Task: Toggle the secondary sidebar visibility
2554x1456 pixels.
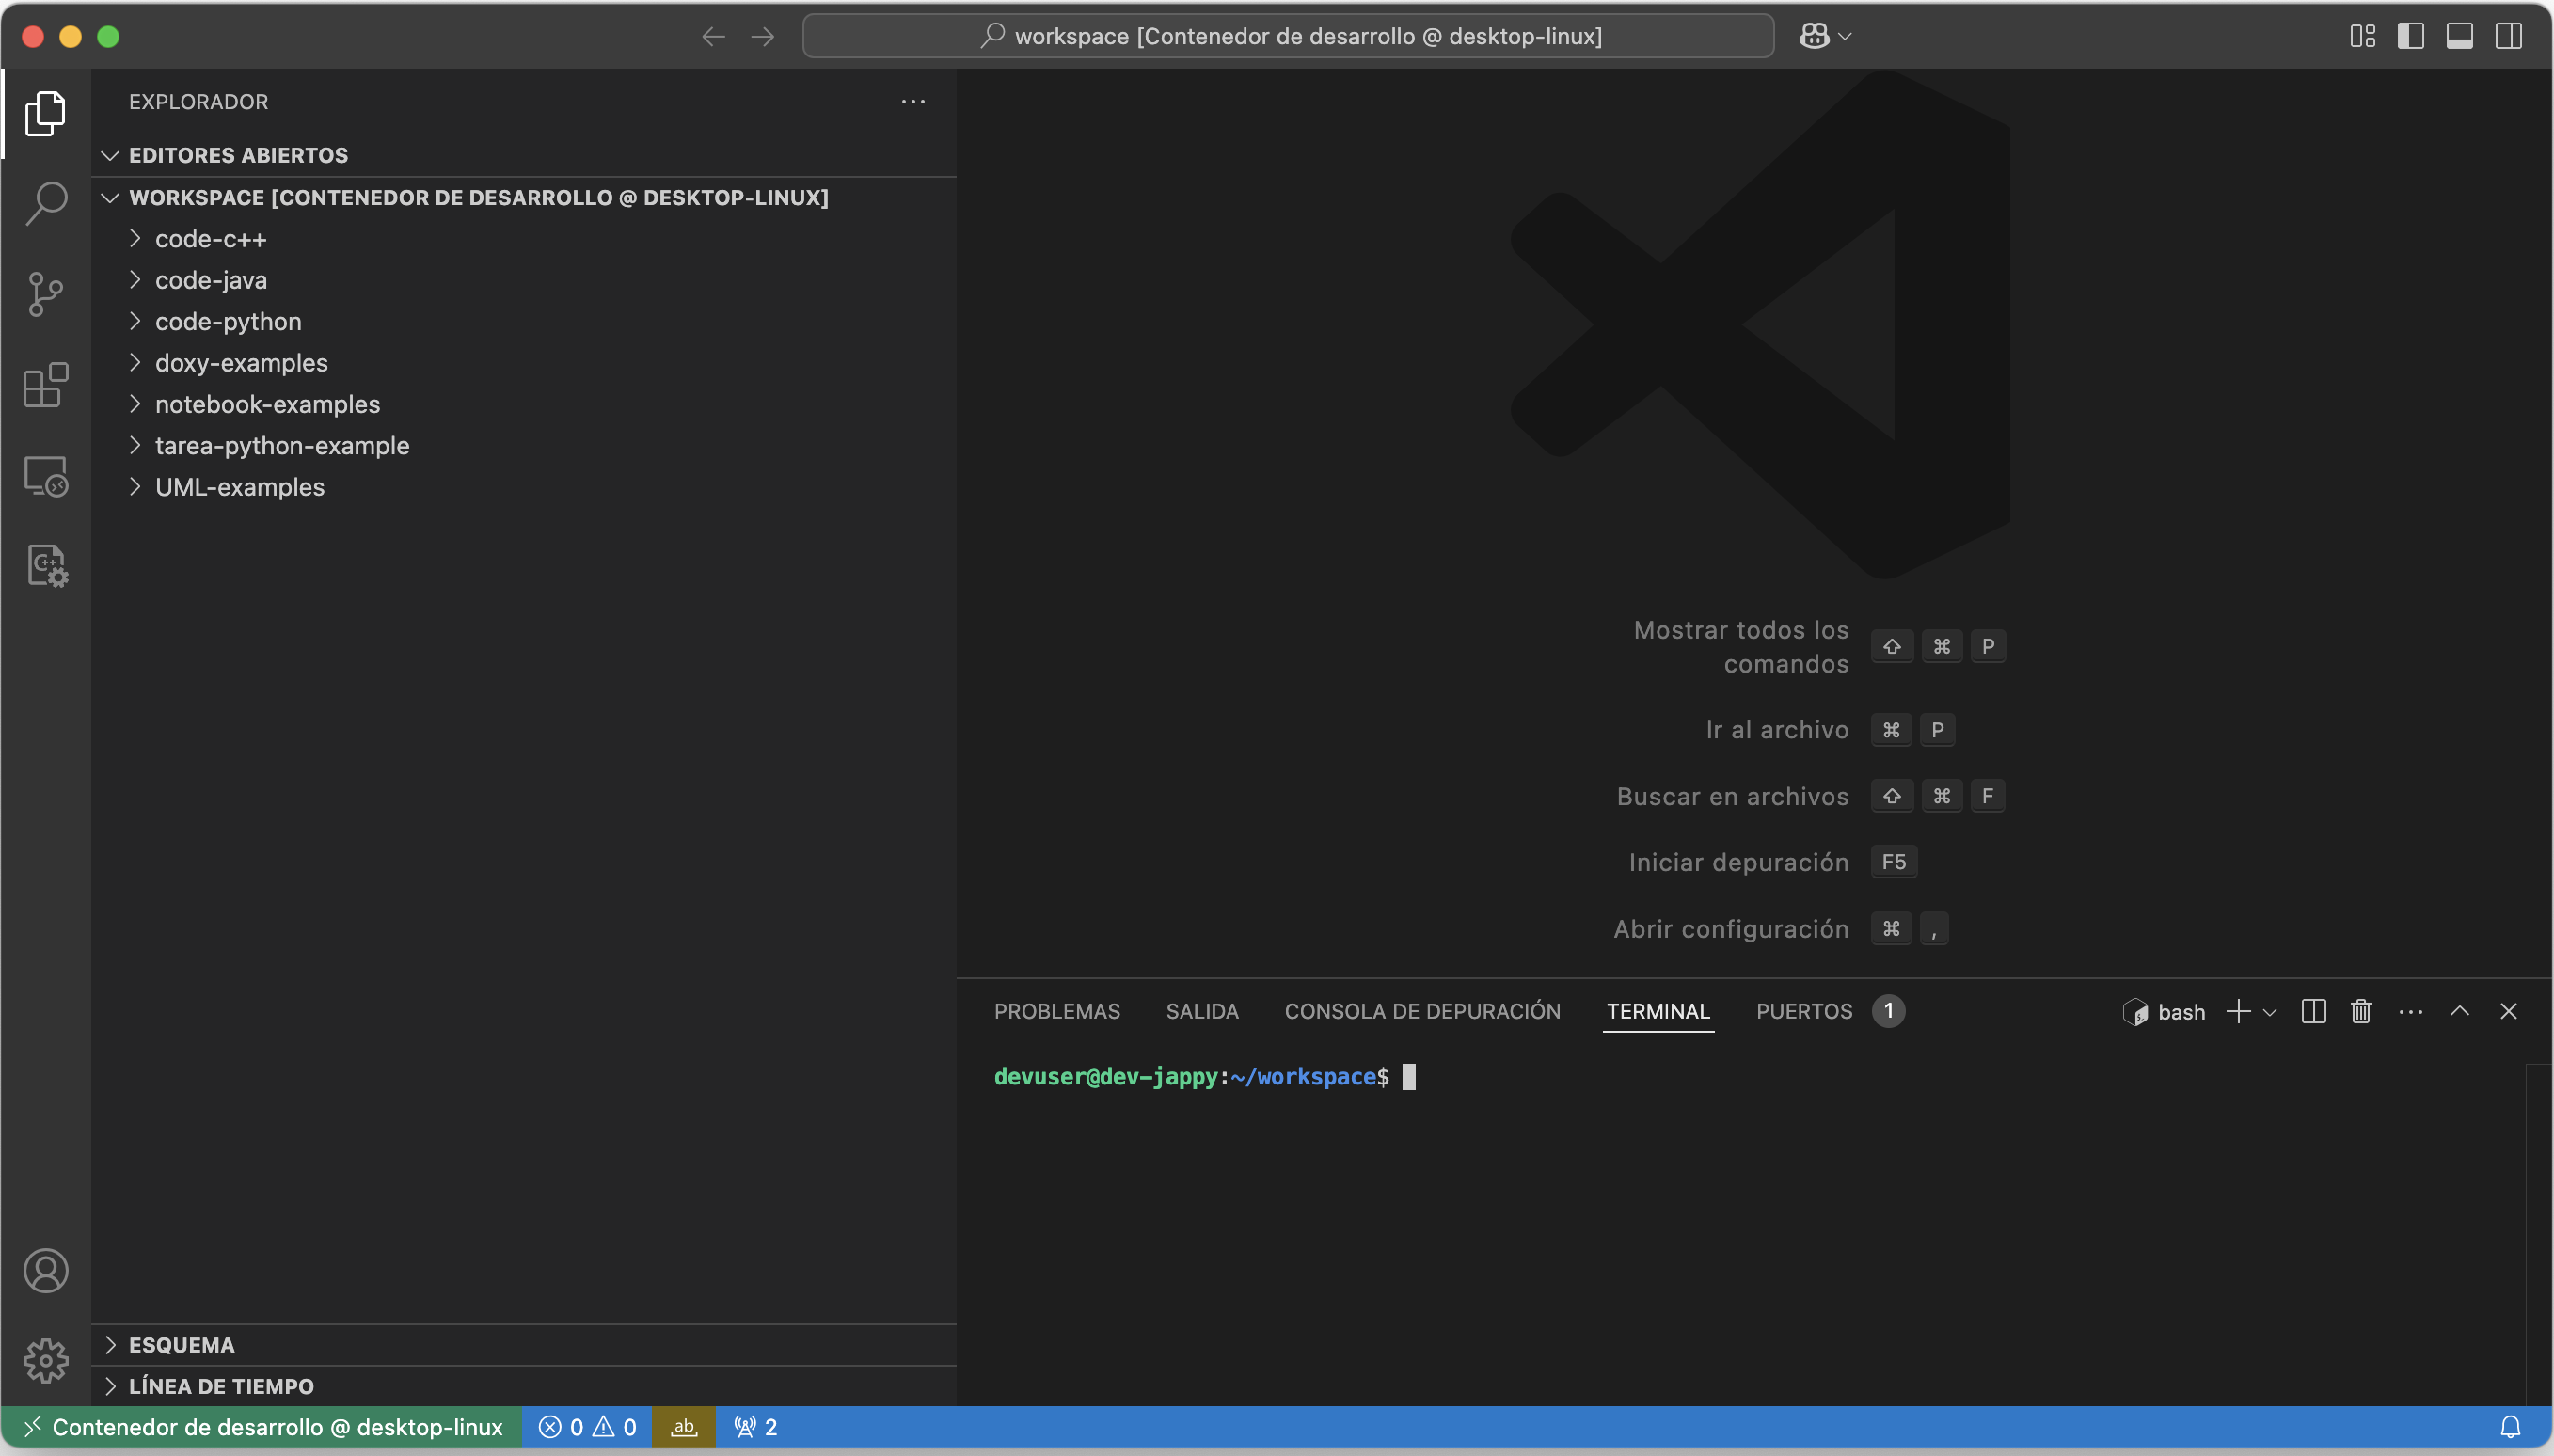Action: pos(2509,37)
